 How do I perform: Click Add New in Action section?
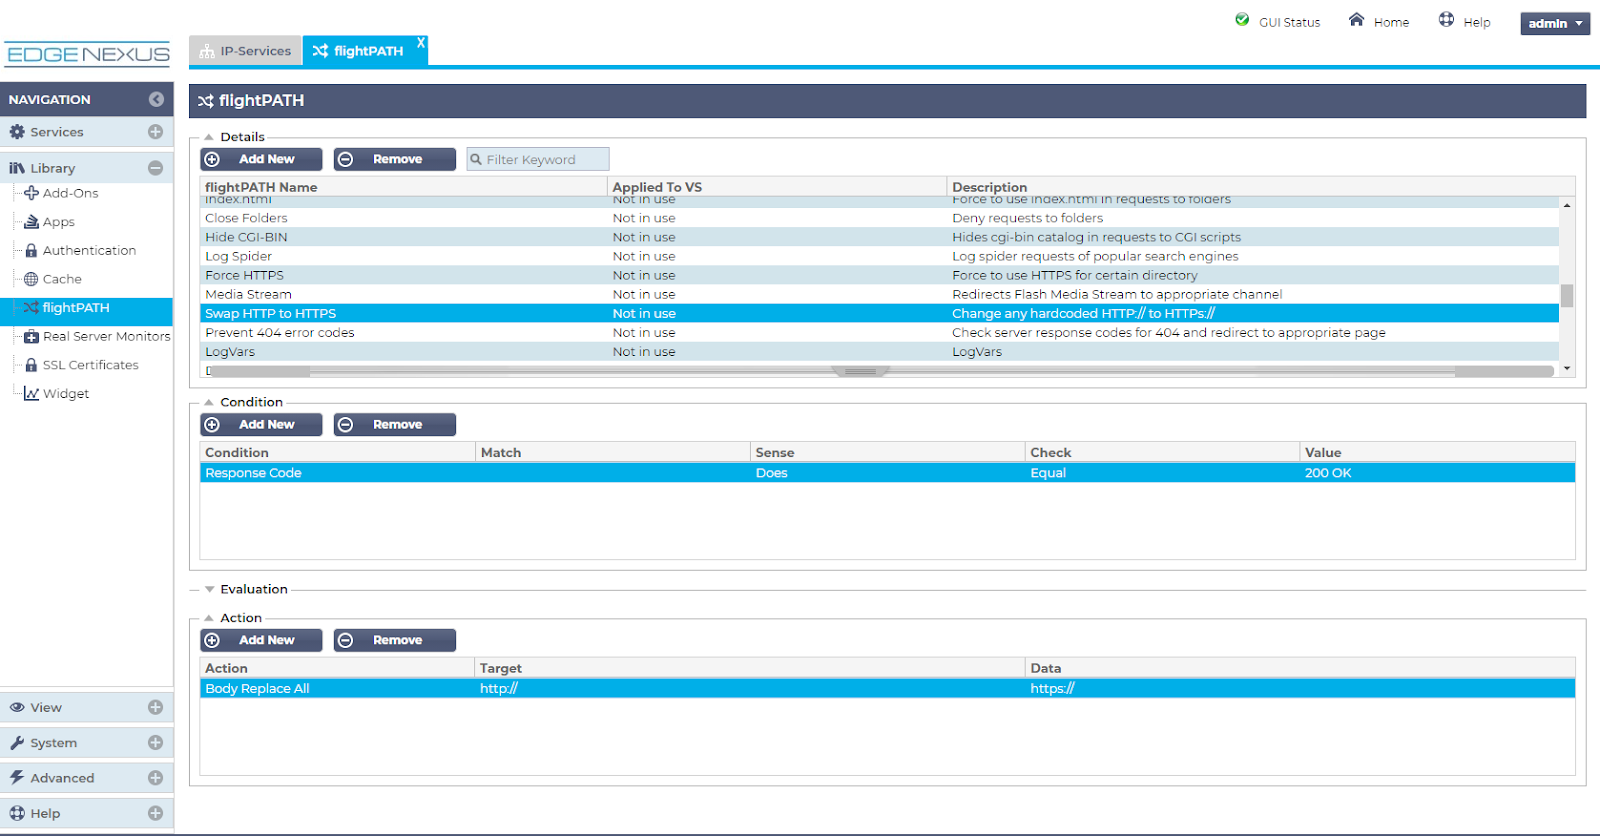pos(261,640)
